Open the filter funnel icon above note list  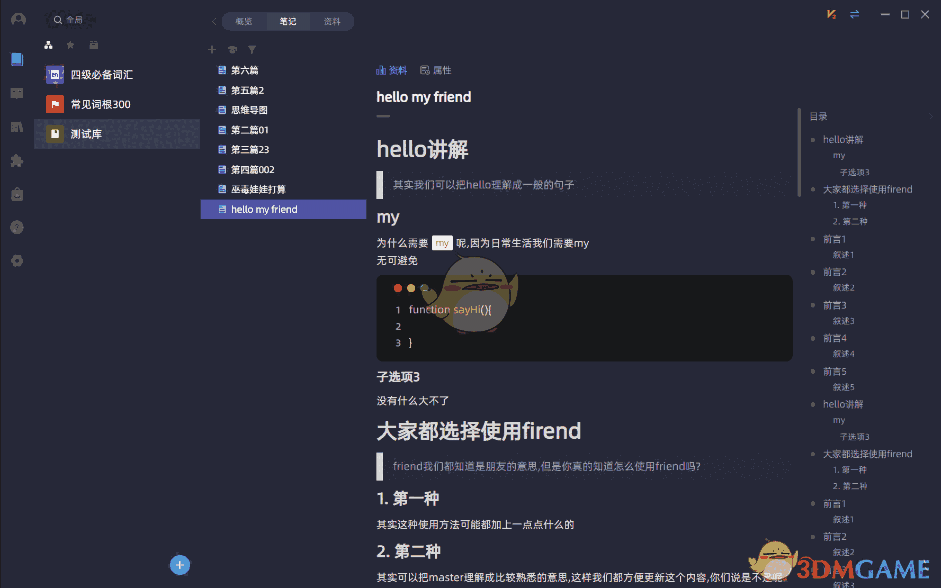[252, 49]
